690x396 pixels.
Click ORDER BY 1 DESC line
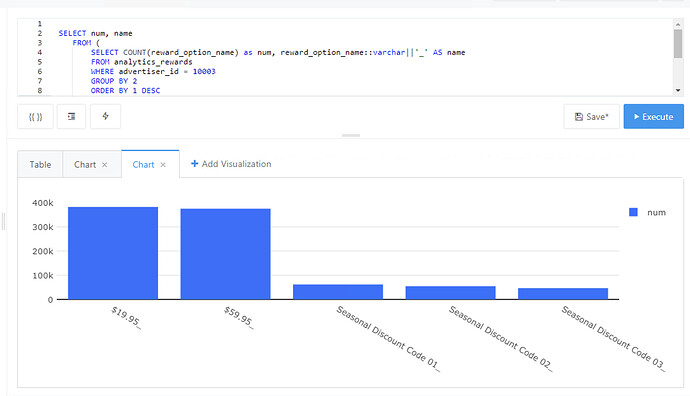(x=125, y=91)
